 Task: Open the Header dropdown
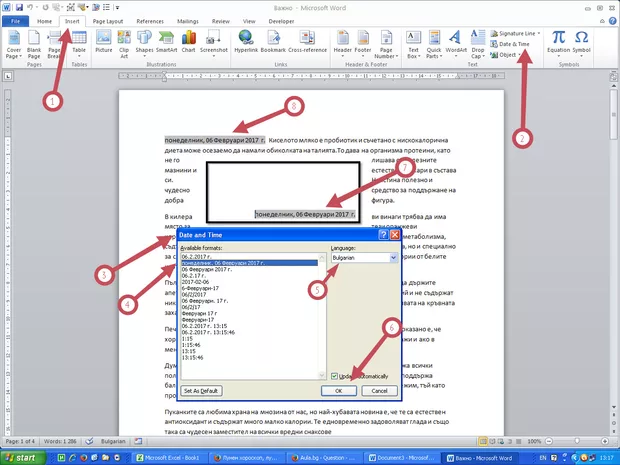pyautogui.click(x=342, y=43)
